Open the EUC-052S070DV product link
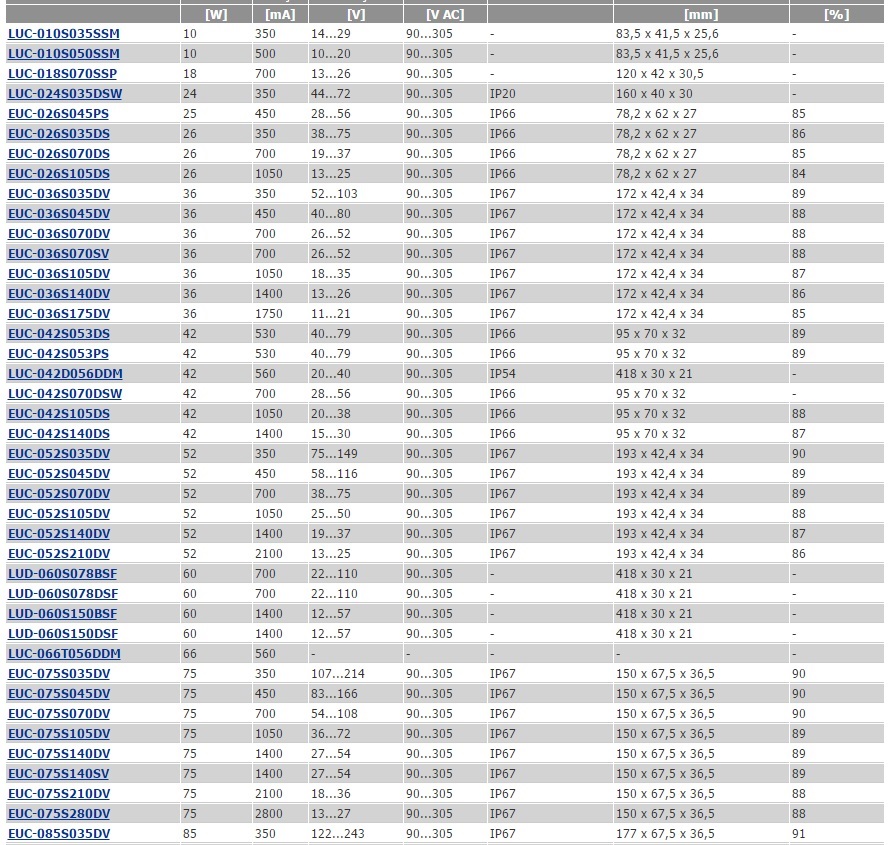This screenshot has height=845, width=889. tap(59, 493)
